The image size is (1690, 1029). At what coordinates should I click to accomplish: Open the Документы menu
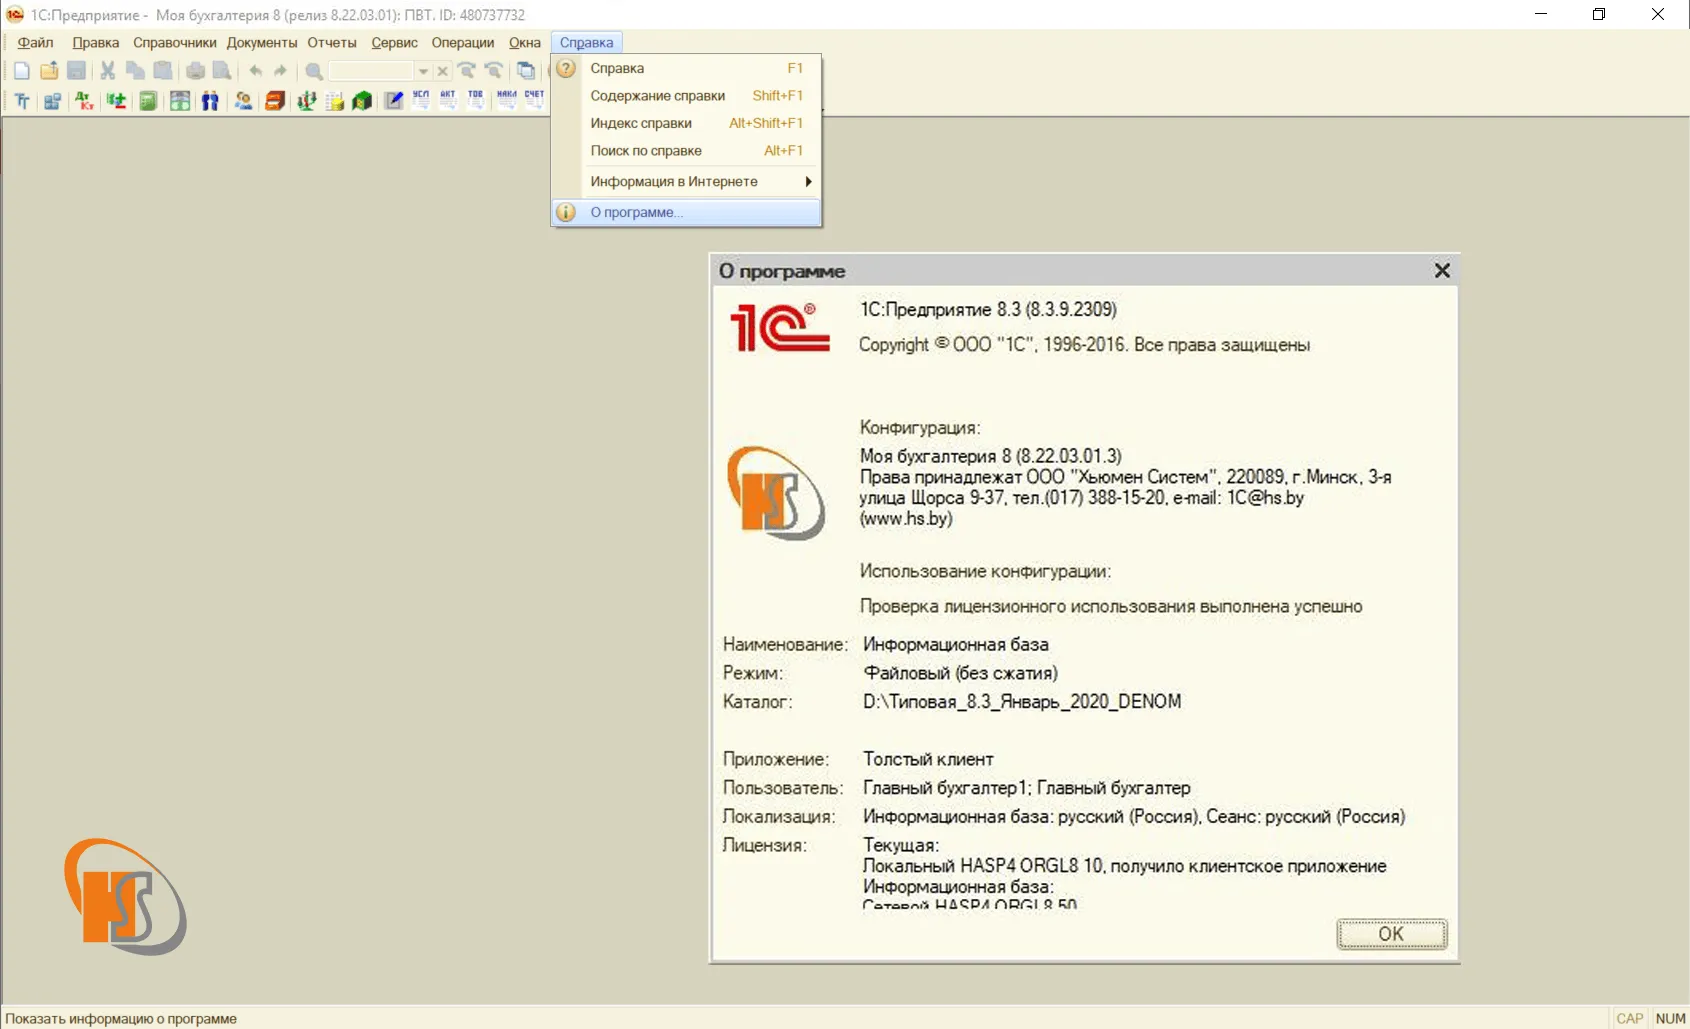(x=262, y=42)
